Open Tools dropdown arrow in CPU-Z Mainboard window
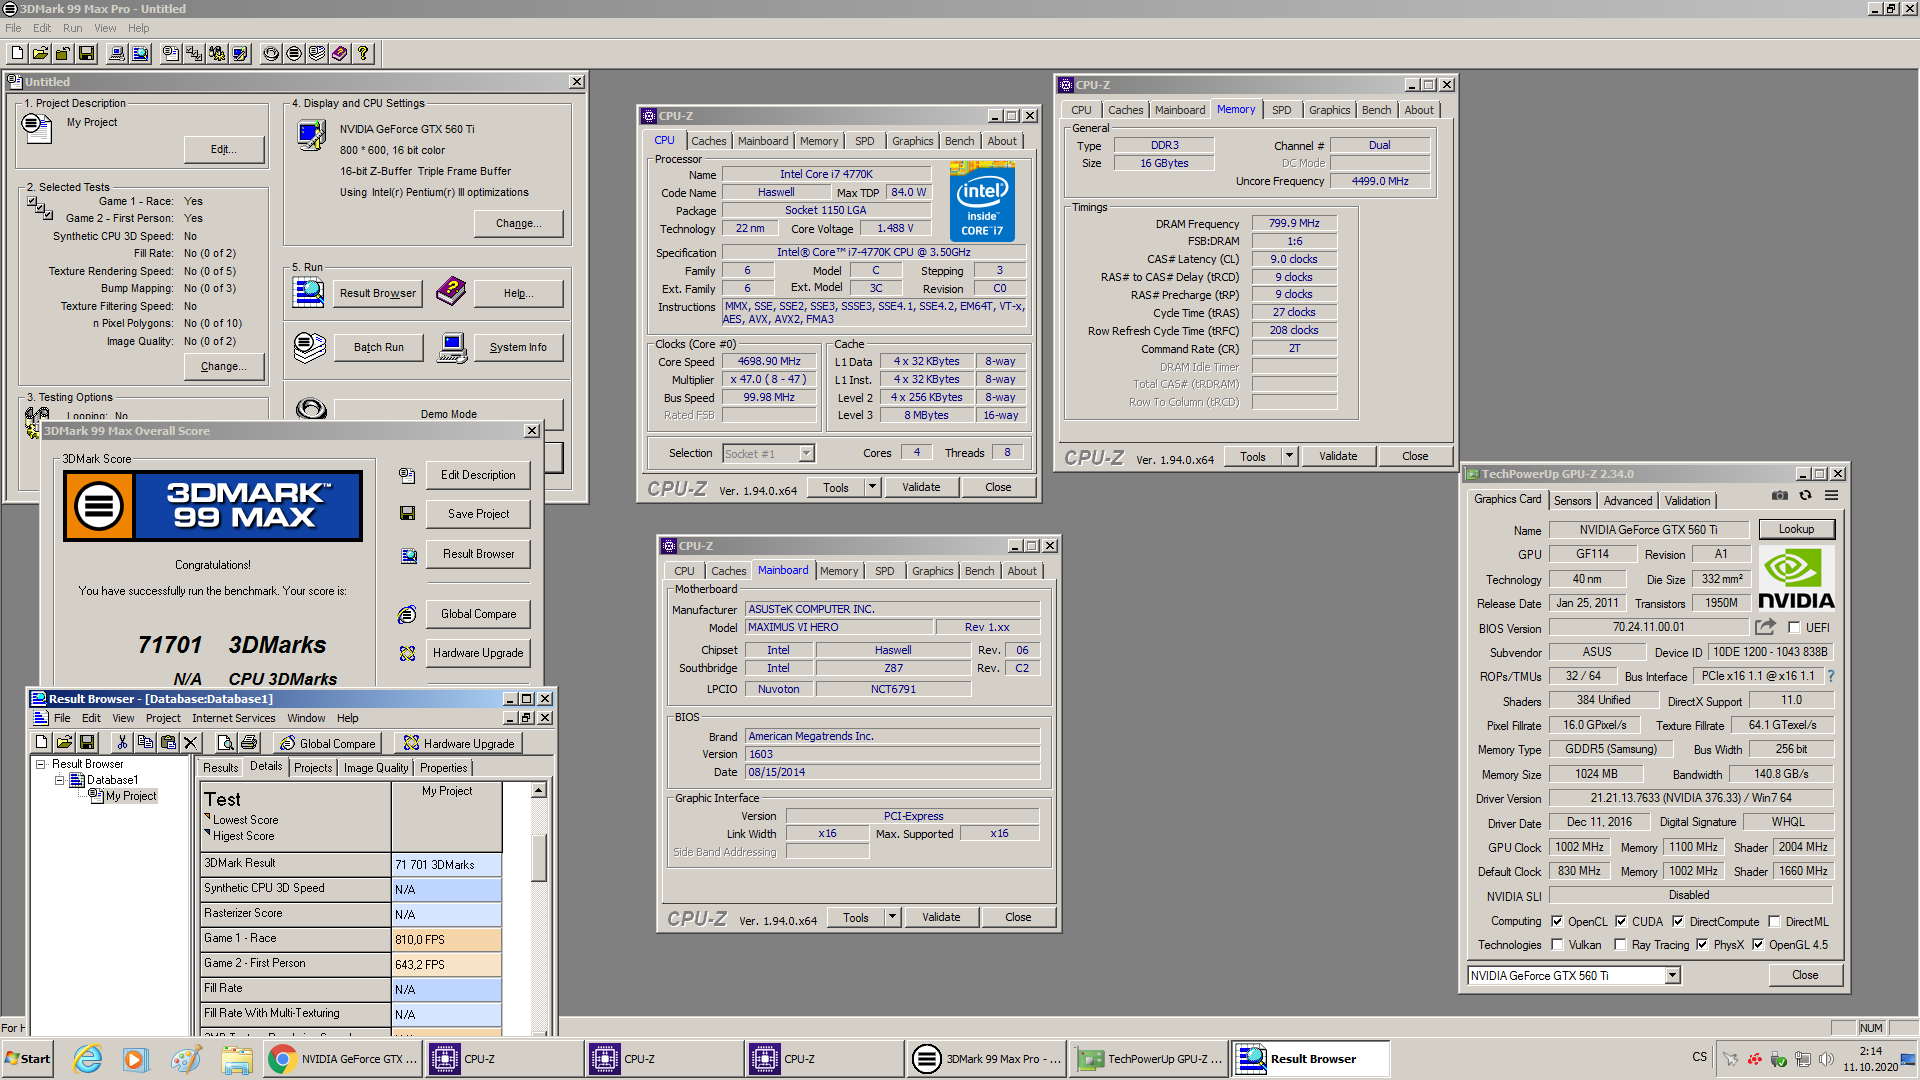Screen dimensions: 1920x1080 point(892,917)
